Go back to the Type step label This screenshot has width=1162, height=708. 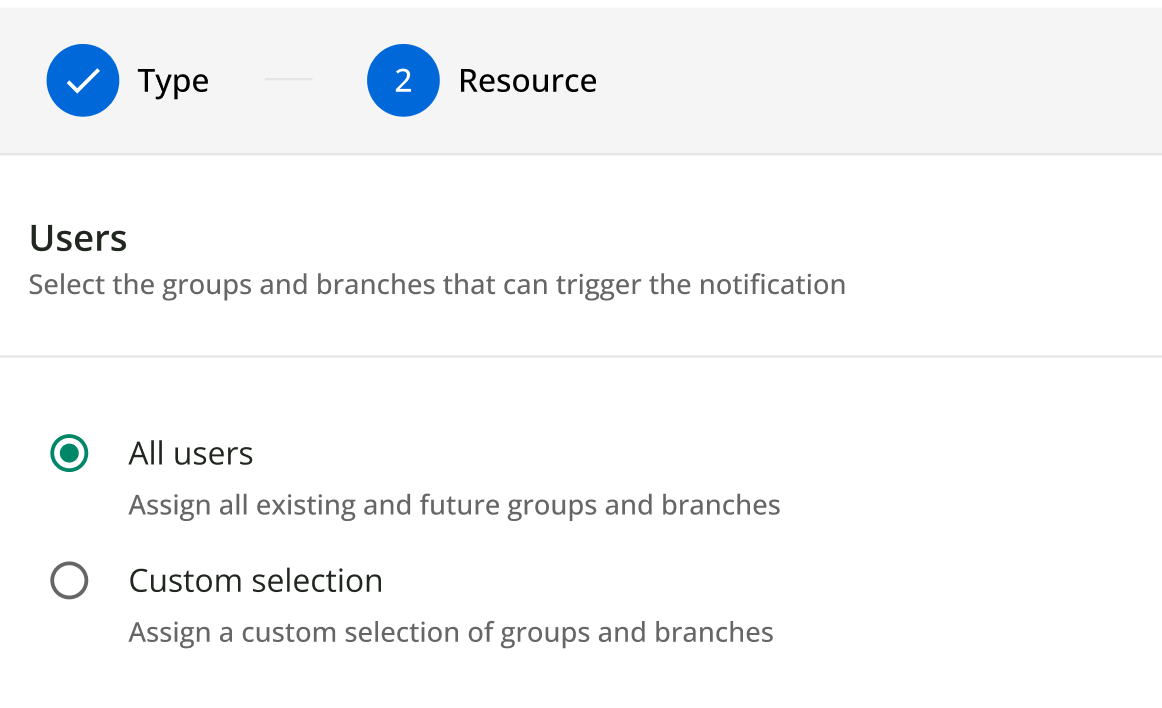[x=173, y=81]
